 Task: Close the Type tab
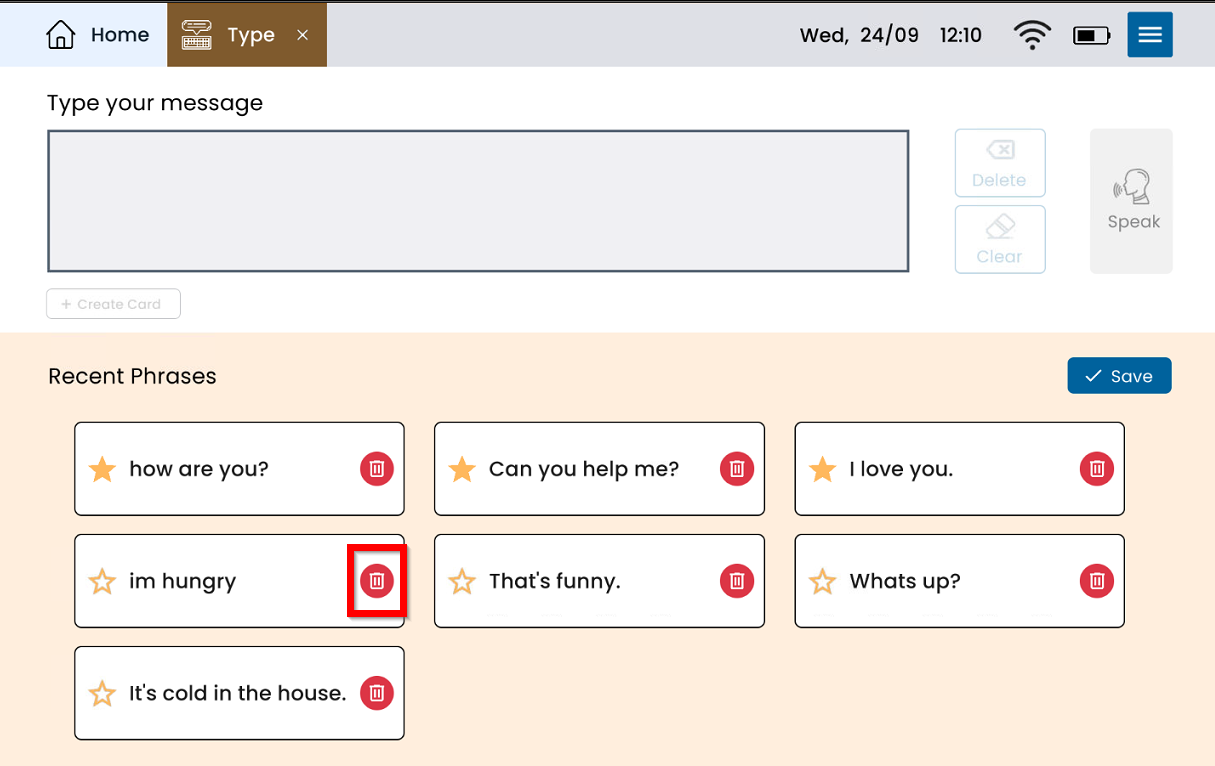[303, 35]
